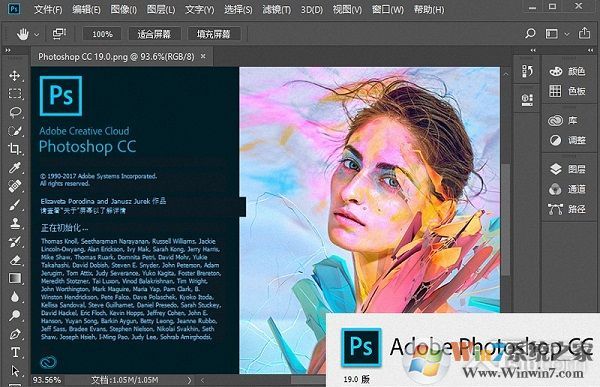
Task: Open the 选择(S) menu
Action: pyautogui.click(x=238, y=9)
